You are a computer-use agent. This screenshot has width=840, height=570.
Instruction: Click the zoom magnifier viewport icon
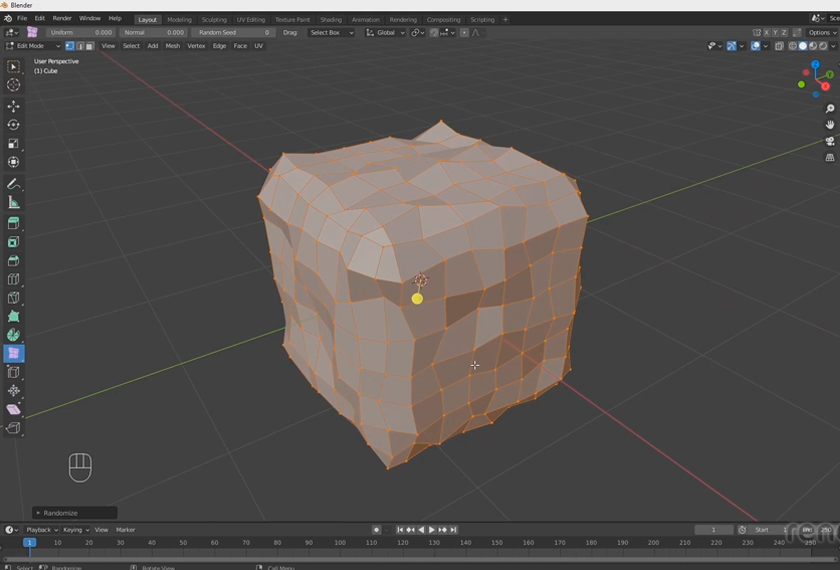pyautogui.click(x=830, y=109)
